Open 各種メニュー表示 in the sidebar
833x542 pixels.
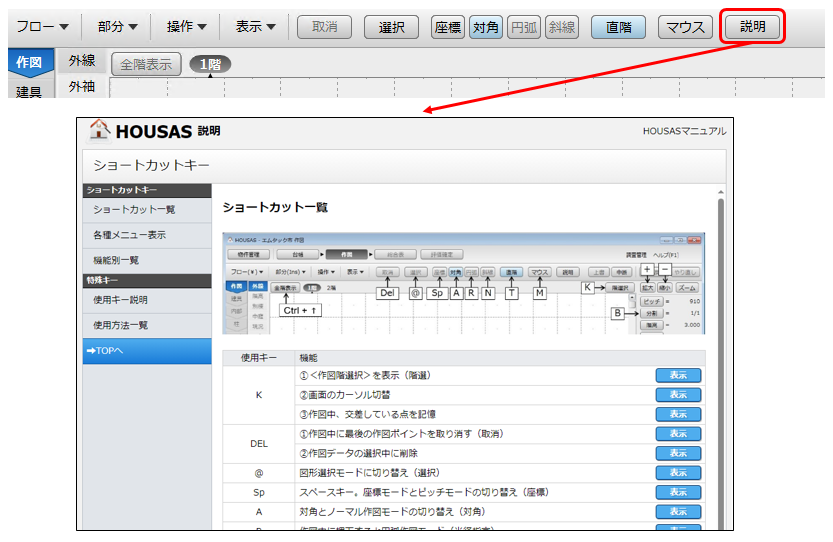[x=147, y=235]
